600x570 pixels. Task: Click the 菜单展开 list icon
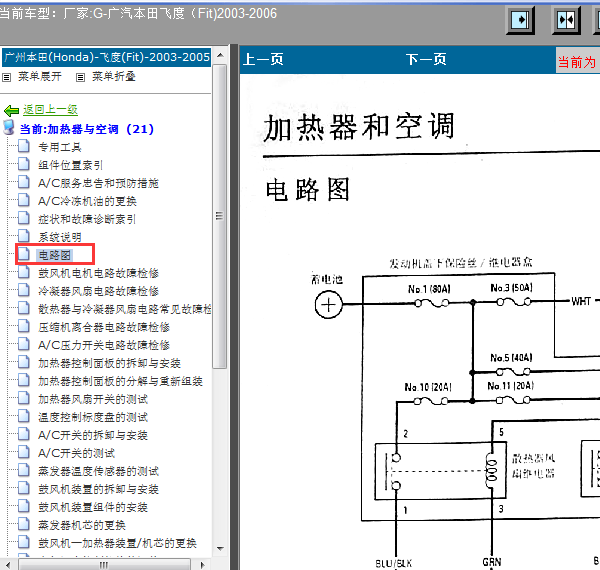[7, 78]
